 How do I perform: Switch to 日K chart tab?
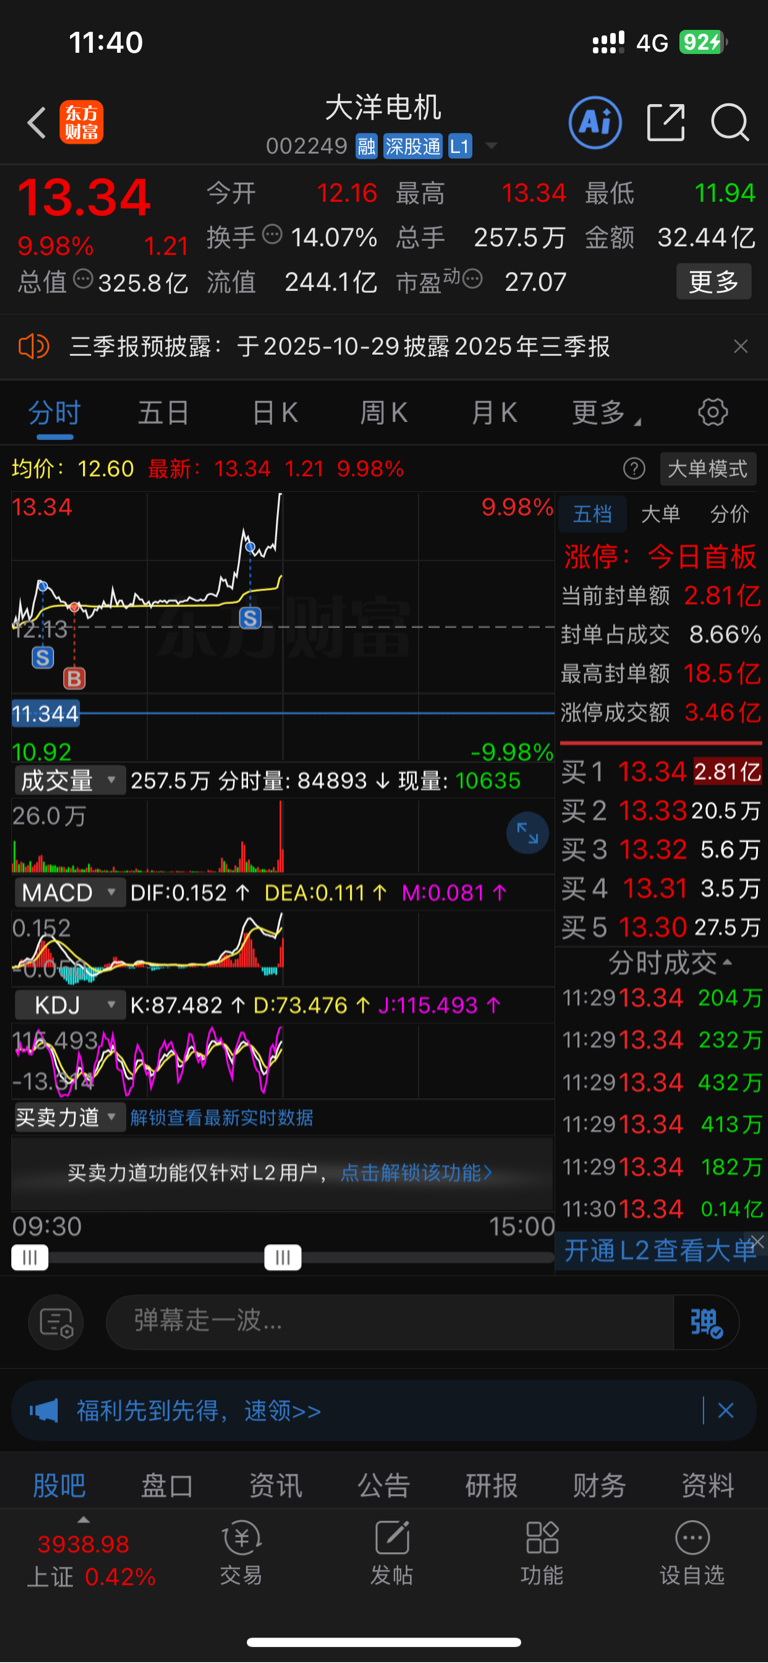point(274,412)
